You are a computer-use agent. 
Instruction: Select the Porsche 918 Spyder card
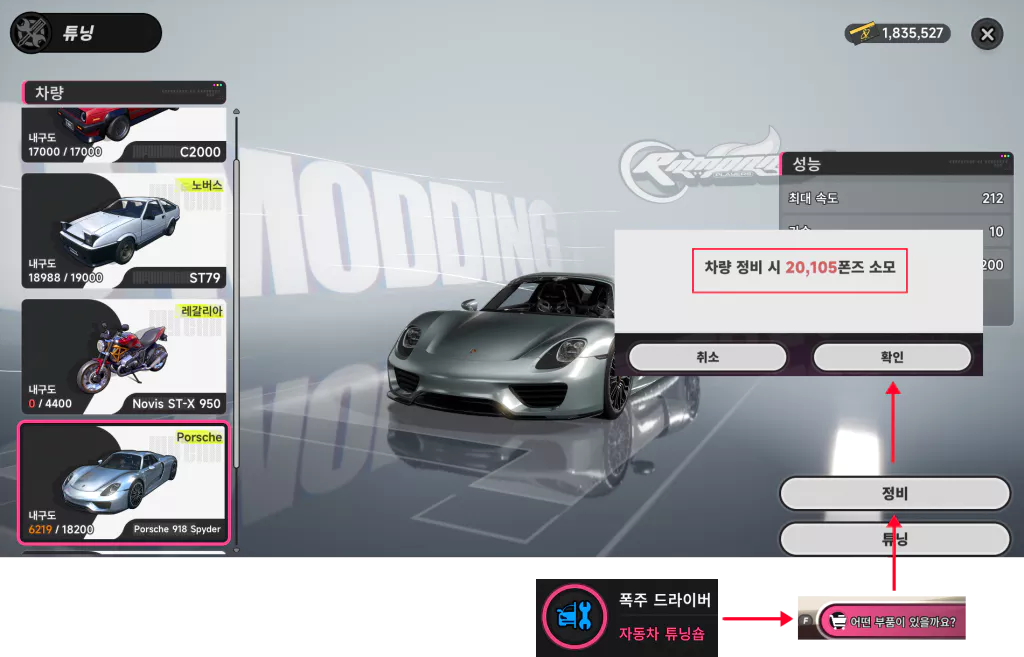tap(124, 483)
